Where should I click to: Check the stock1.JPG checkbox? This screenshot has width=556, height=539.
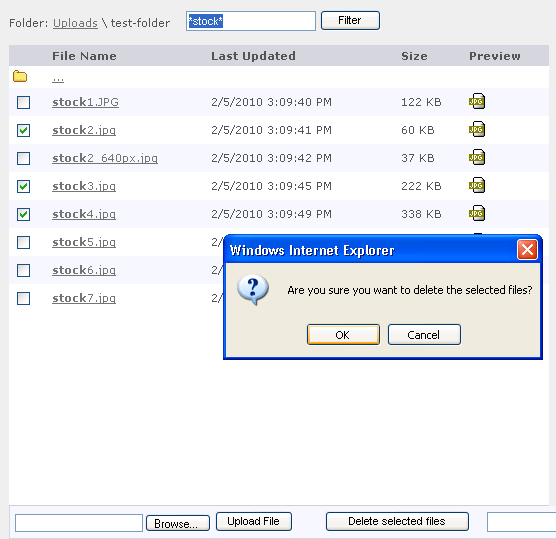(x=23, y=102)
